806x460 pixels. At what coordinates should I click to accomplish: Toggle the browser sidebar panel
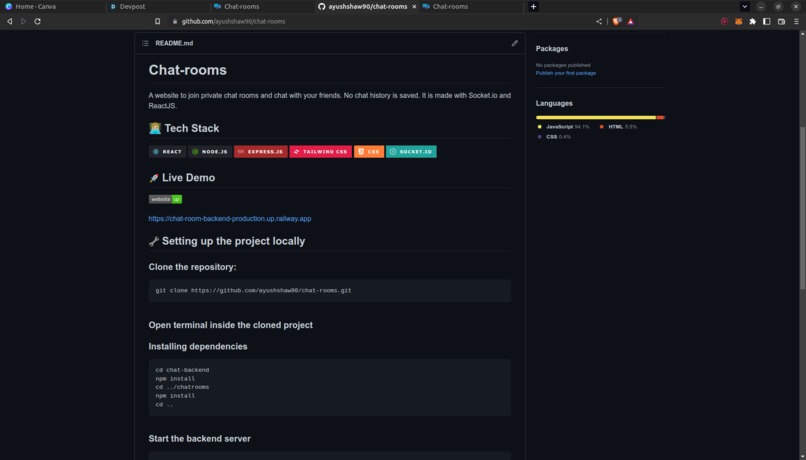(767, 21)
